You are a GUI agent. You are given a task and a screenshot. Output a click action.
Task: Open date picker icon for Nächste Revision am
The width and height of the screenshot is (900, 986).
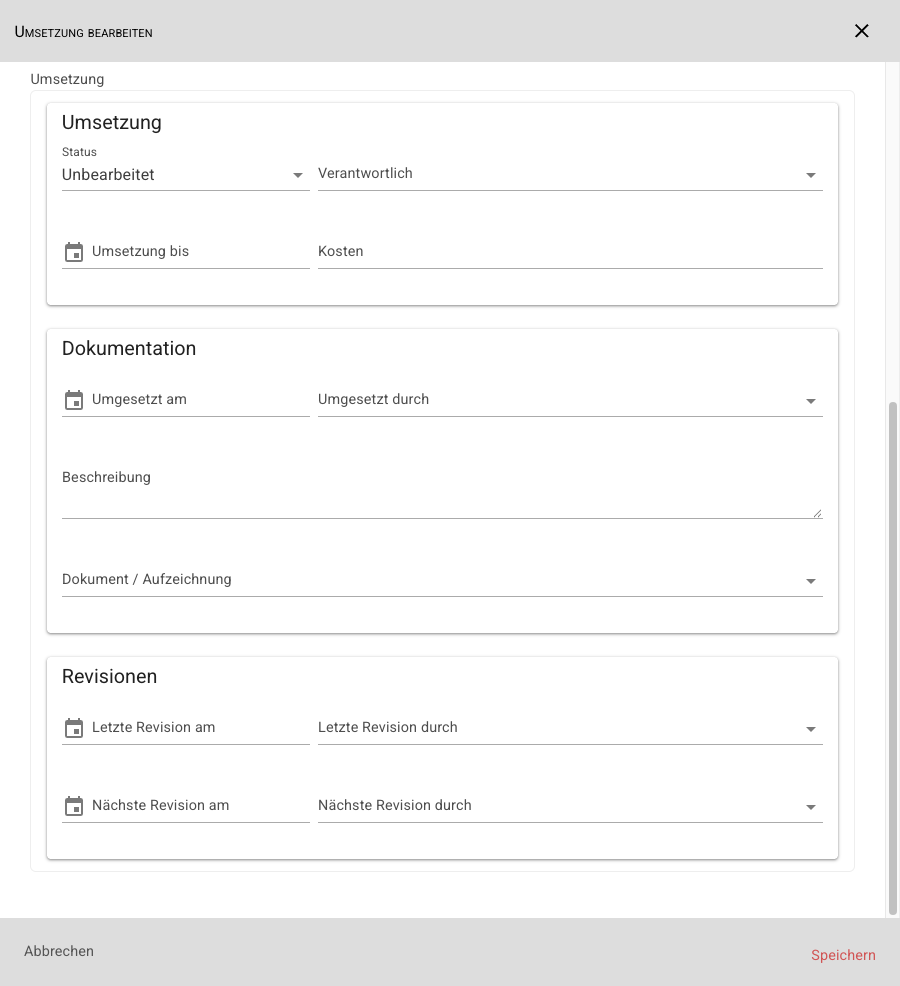74,806
